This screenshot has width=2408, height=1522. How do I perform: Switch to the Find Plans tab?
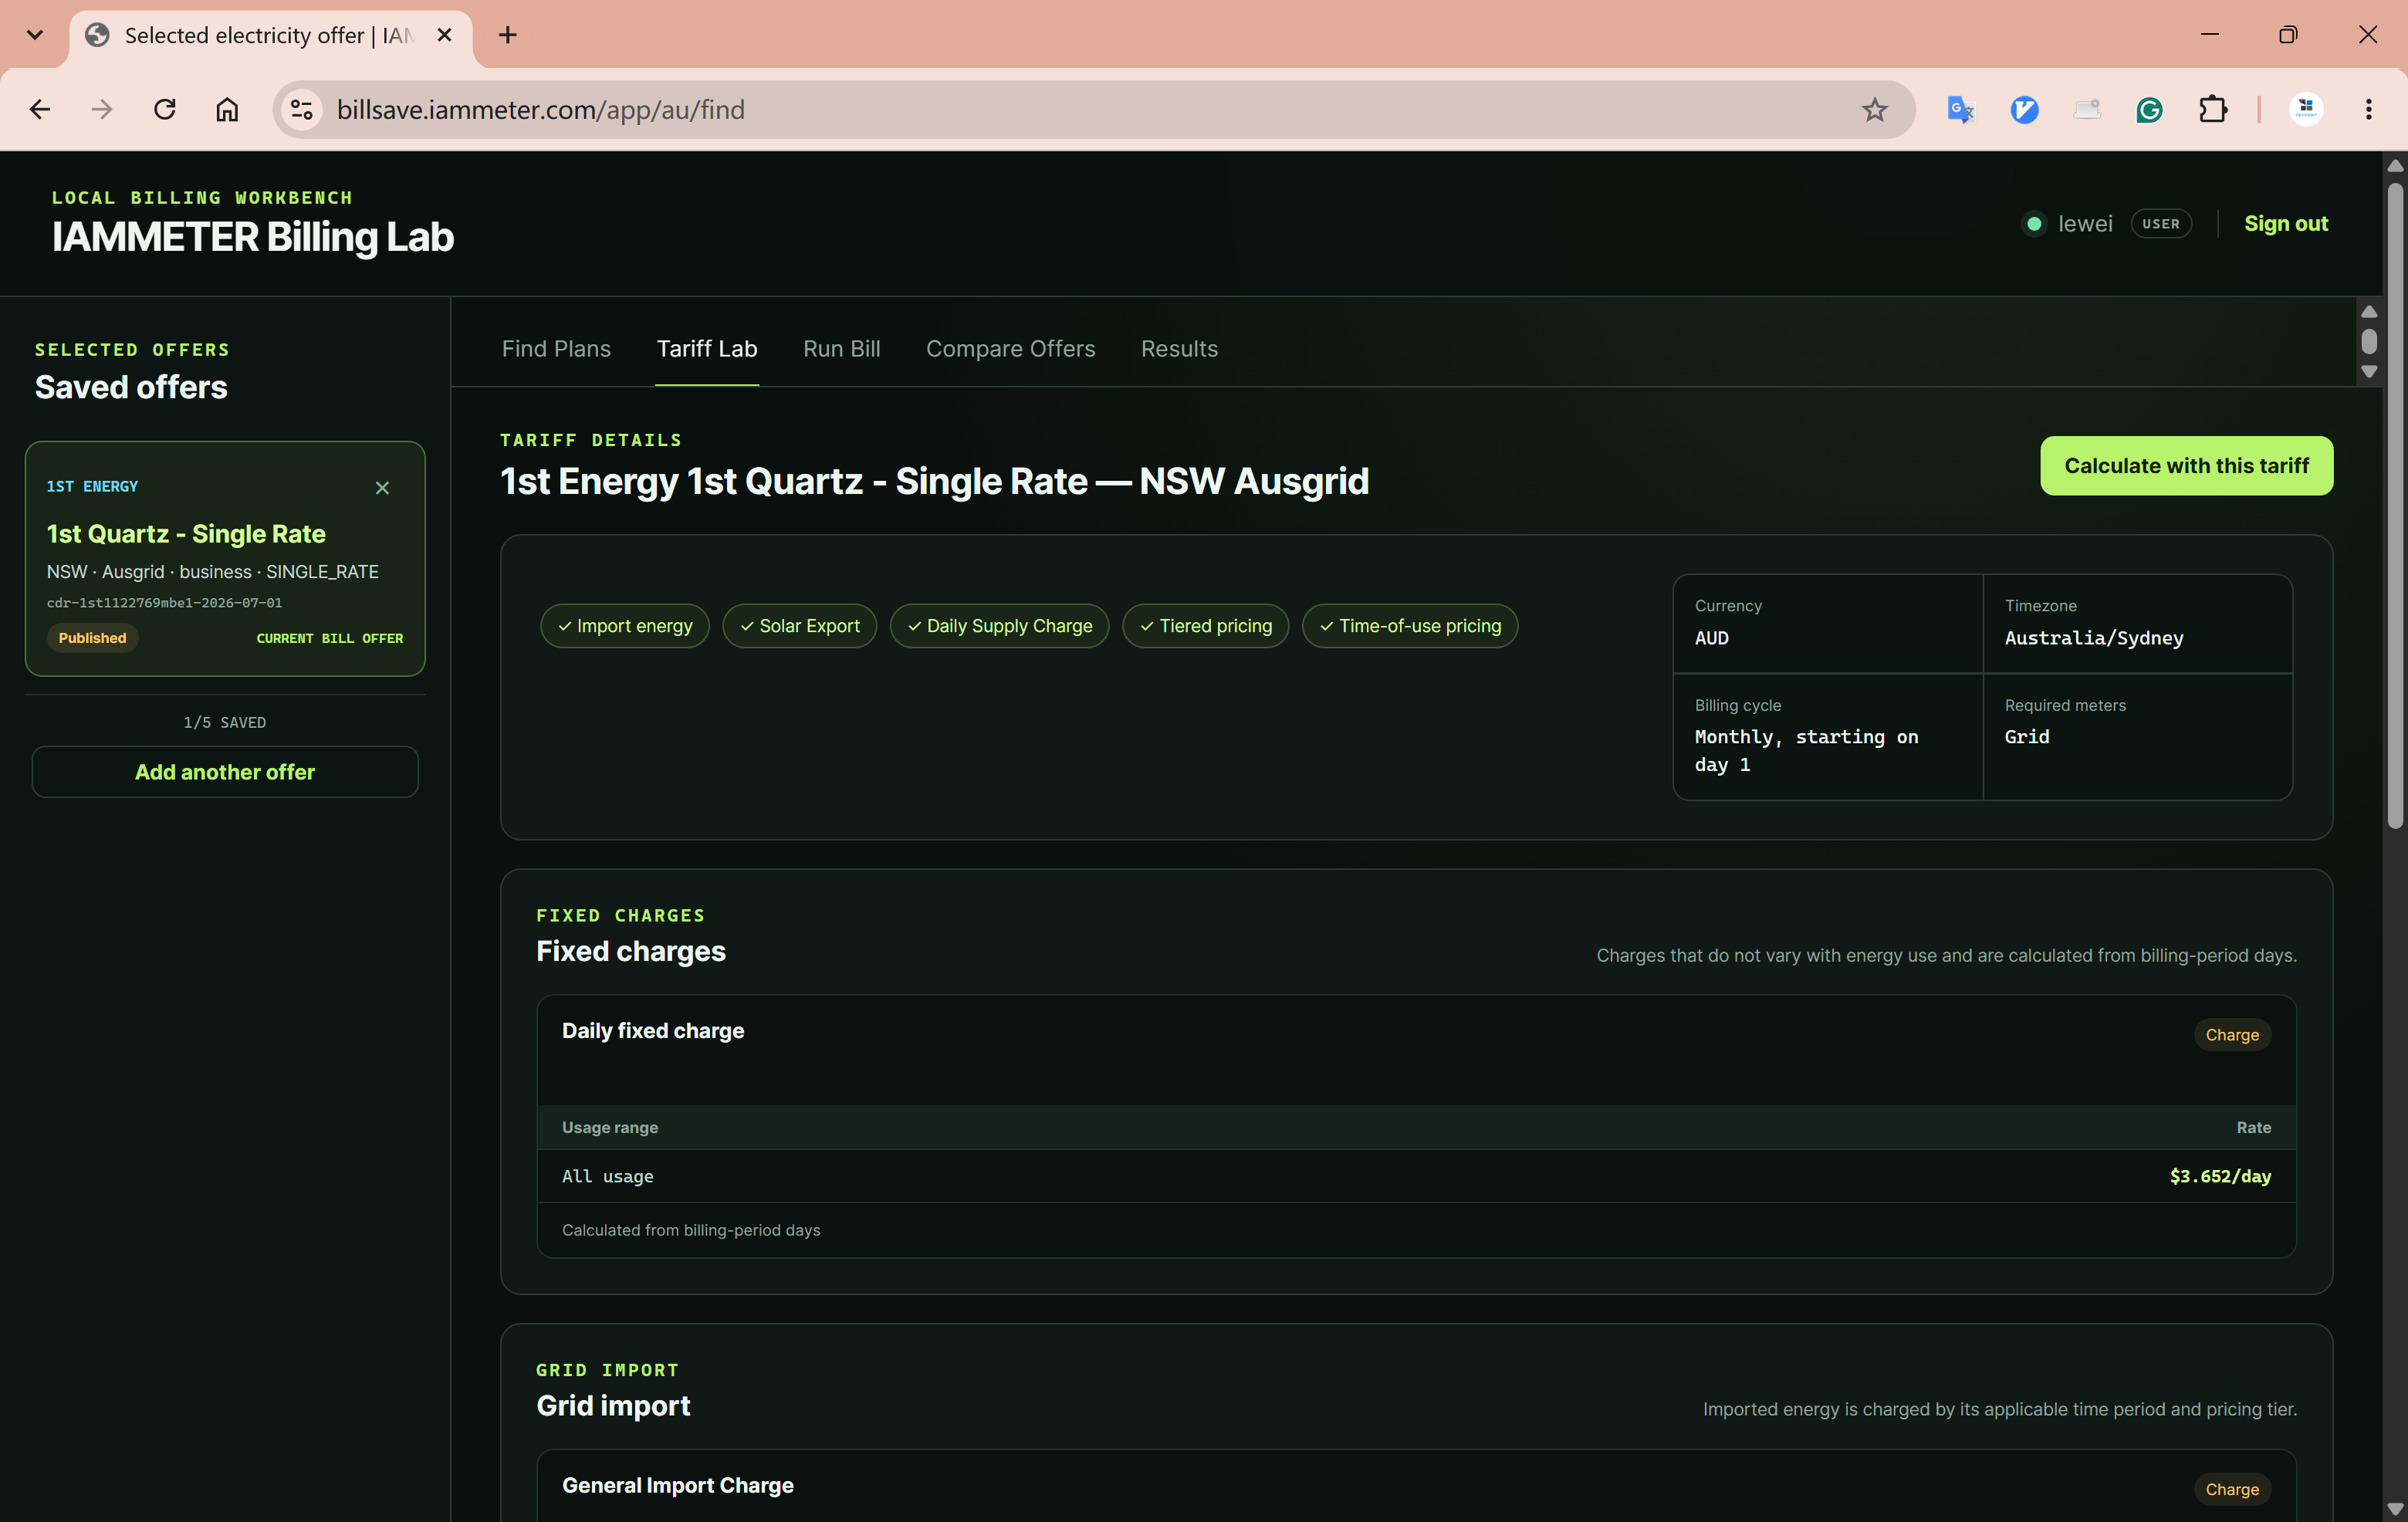pos(556,349)
